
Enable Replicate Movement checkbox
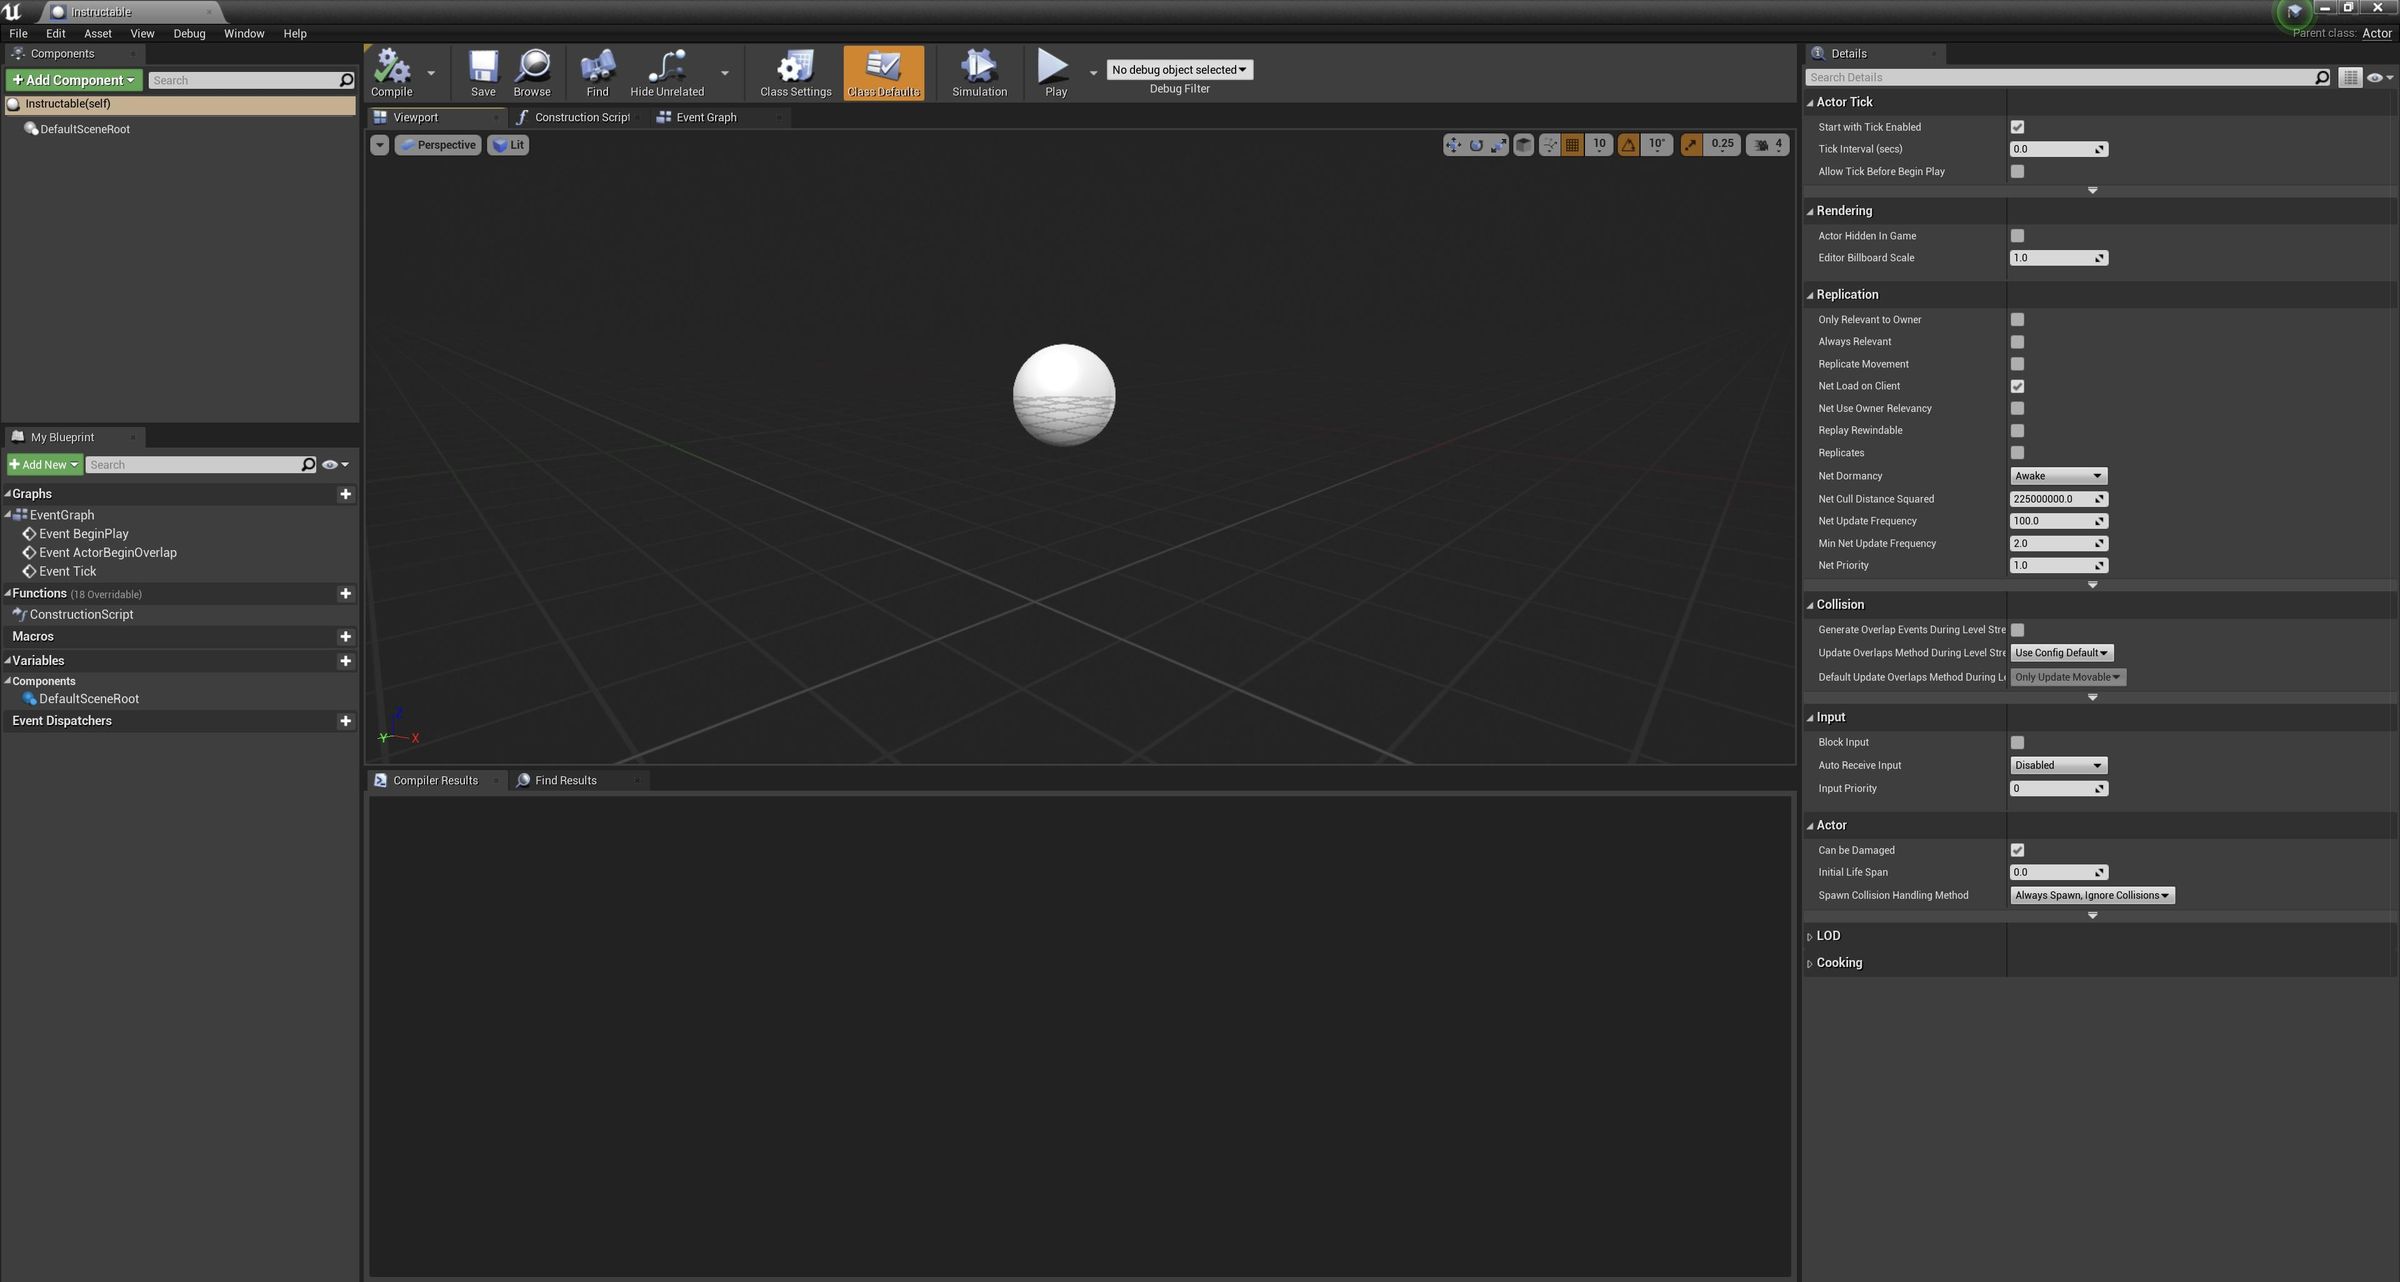(2017, 364)
